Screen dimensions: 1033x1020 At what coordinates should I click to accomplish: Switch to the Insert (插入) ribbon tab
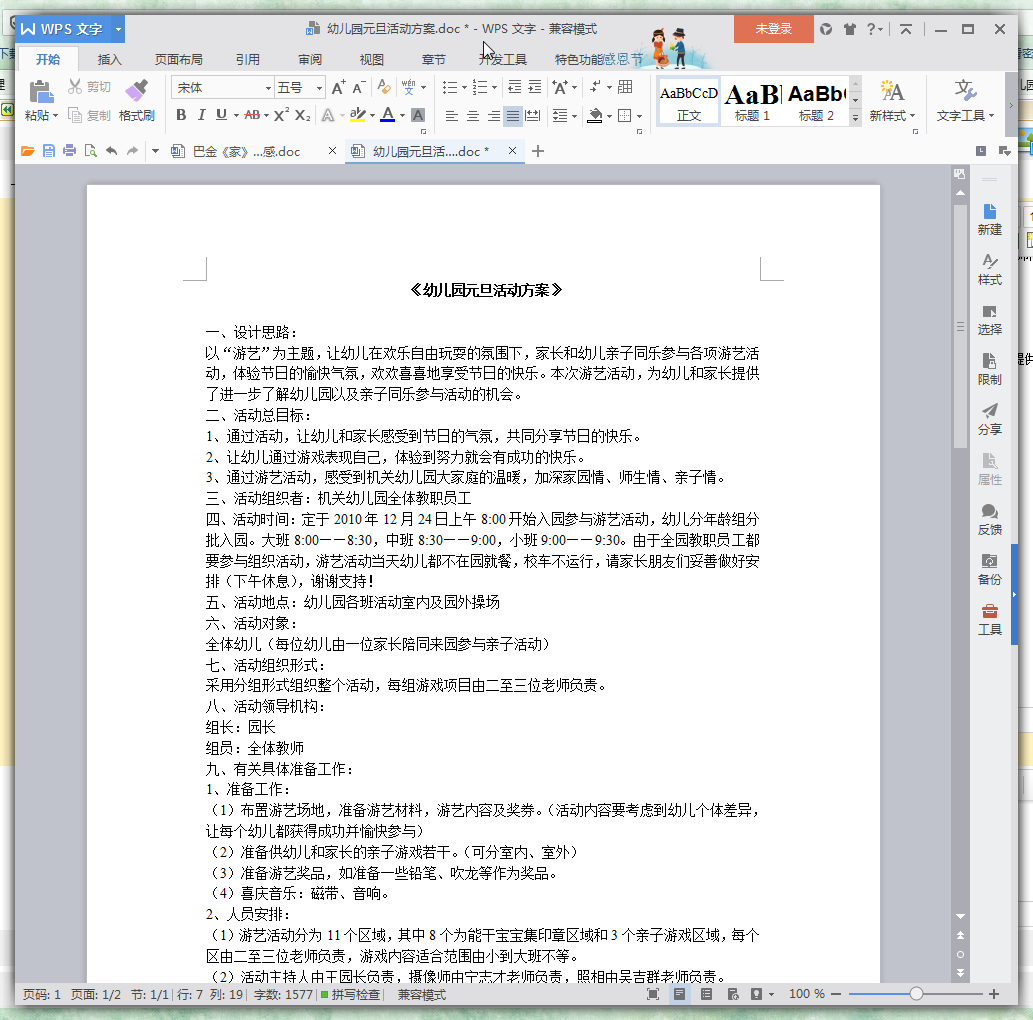[109, 59]
